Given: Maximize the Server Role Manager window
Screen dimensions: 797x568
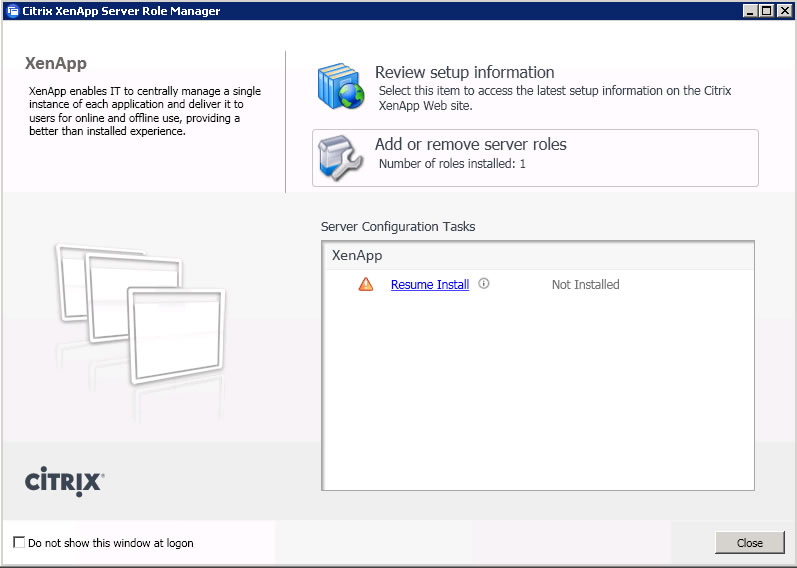Looking at the screenshot, I should pyautogui.click(x=767, y=11).
